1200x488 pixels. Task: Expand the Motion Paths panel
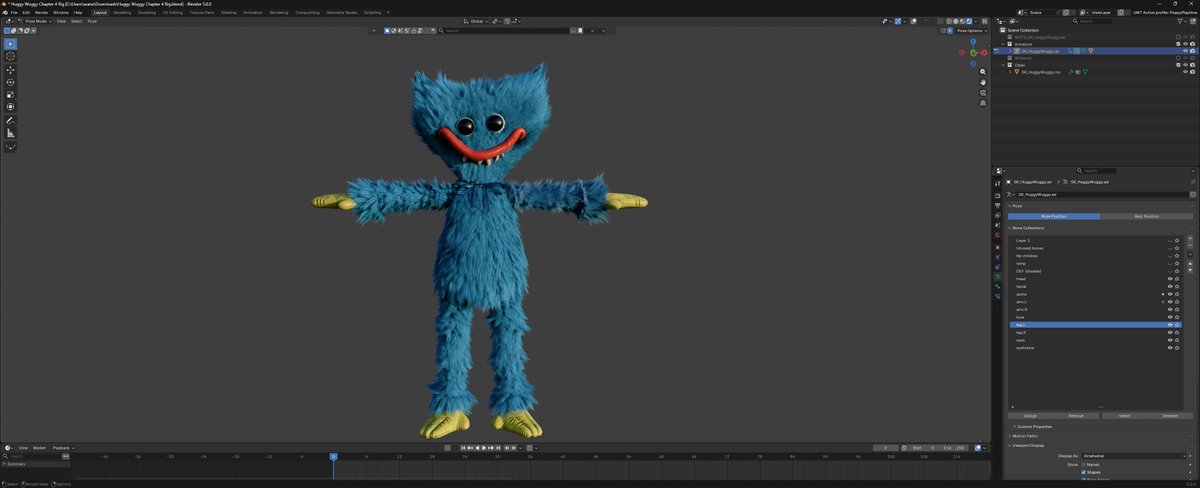(1025, 436)
